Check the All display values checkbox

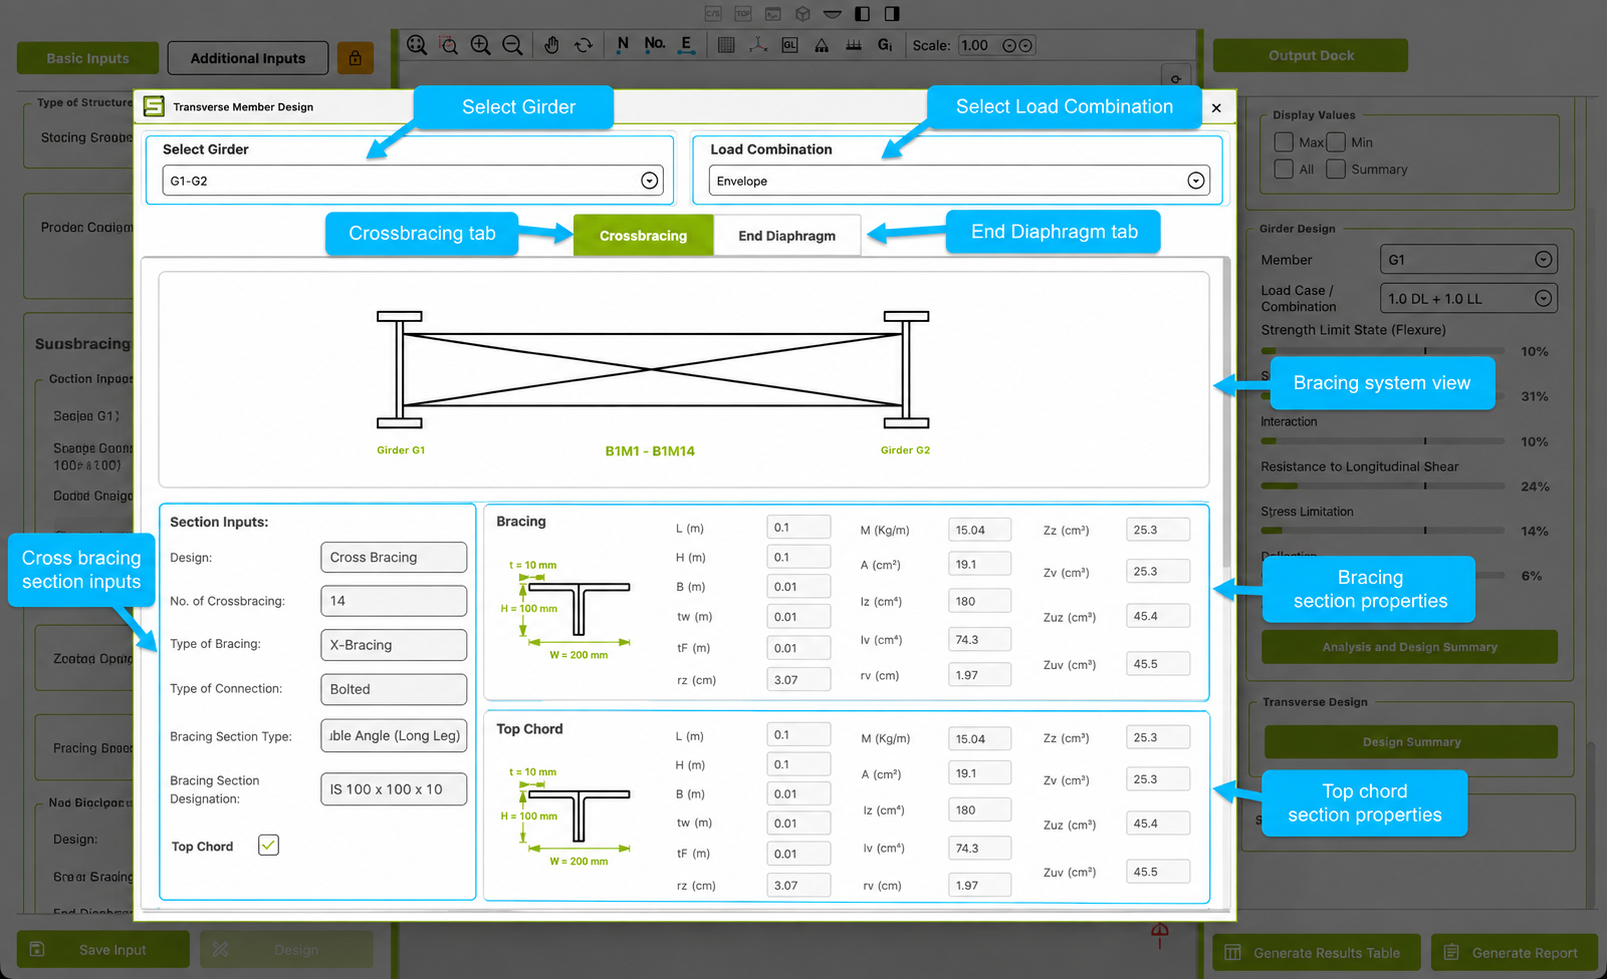click(x=1284, y=169)
